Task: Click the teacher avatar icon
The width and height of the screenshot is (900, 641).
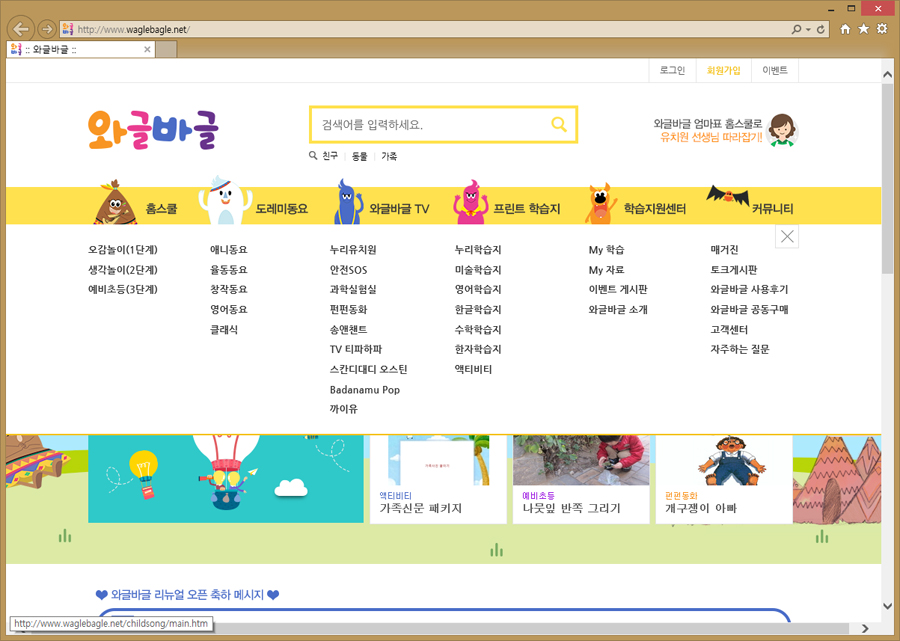Action: pyautogui.click(x=782, y=130)
